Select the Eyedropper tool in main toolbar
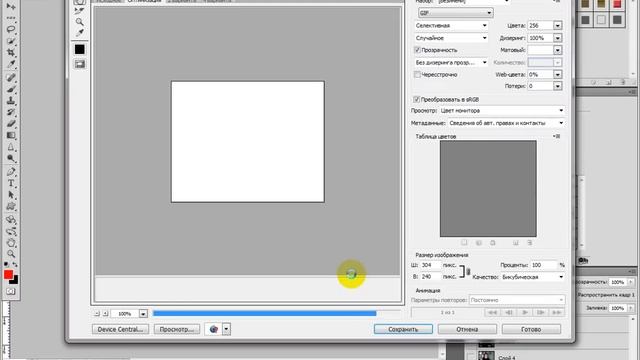 11,64
